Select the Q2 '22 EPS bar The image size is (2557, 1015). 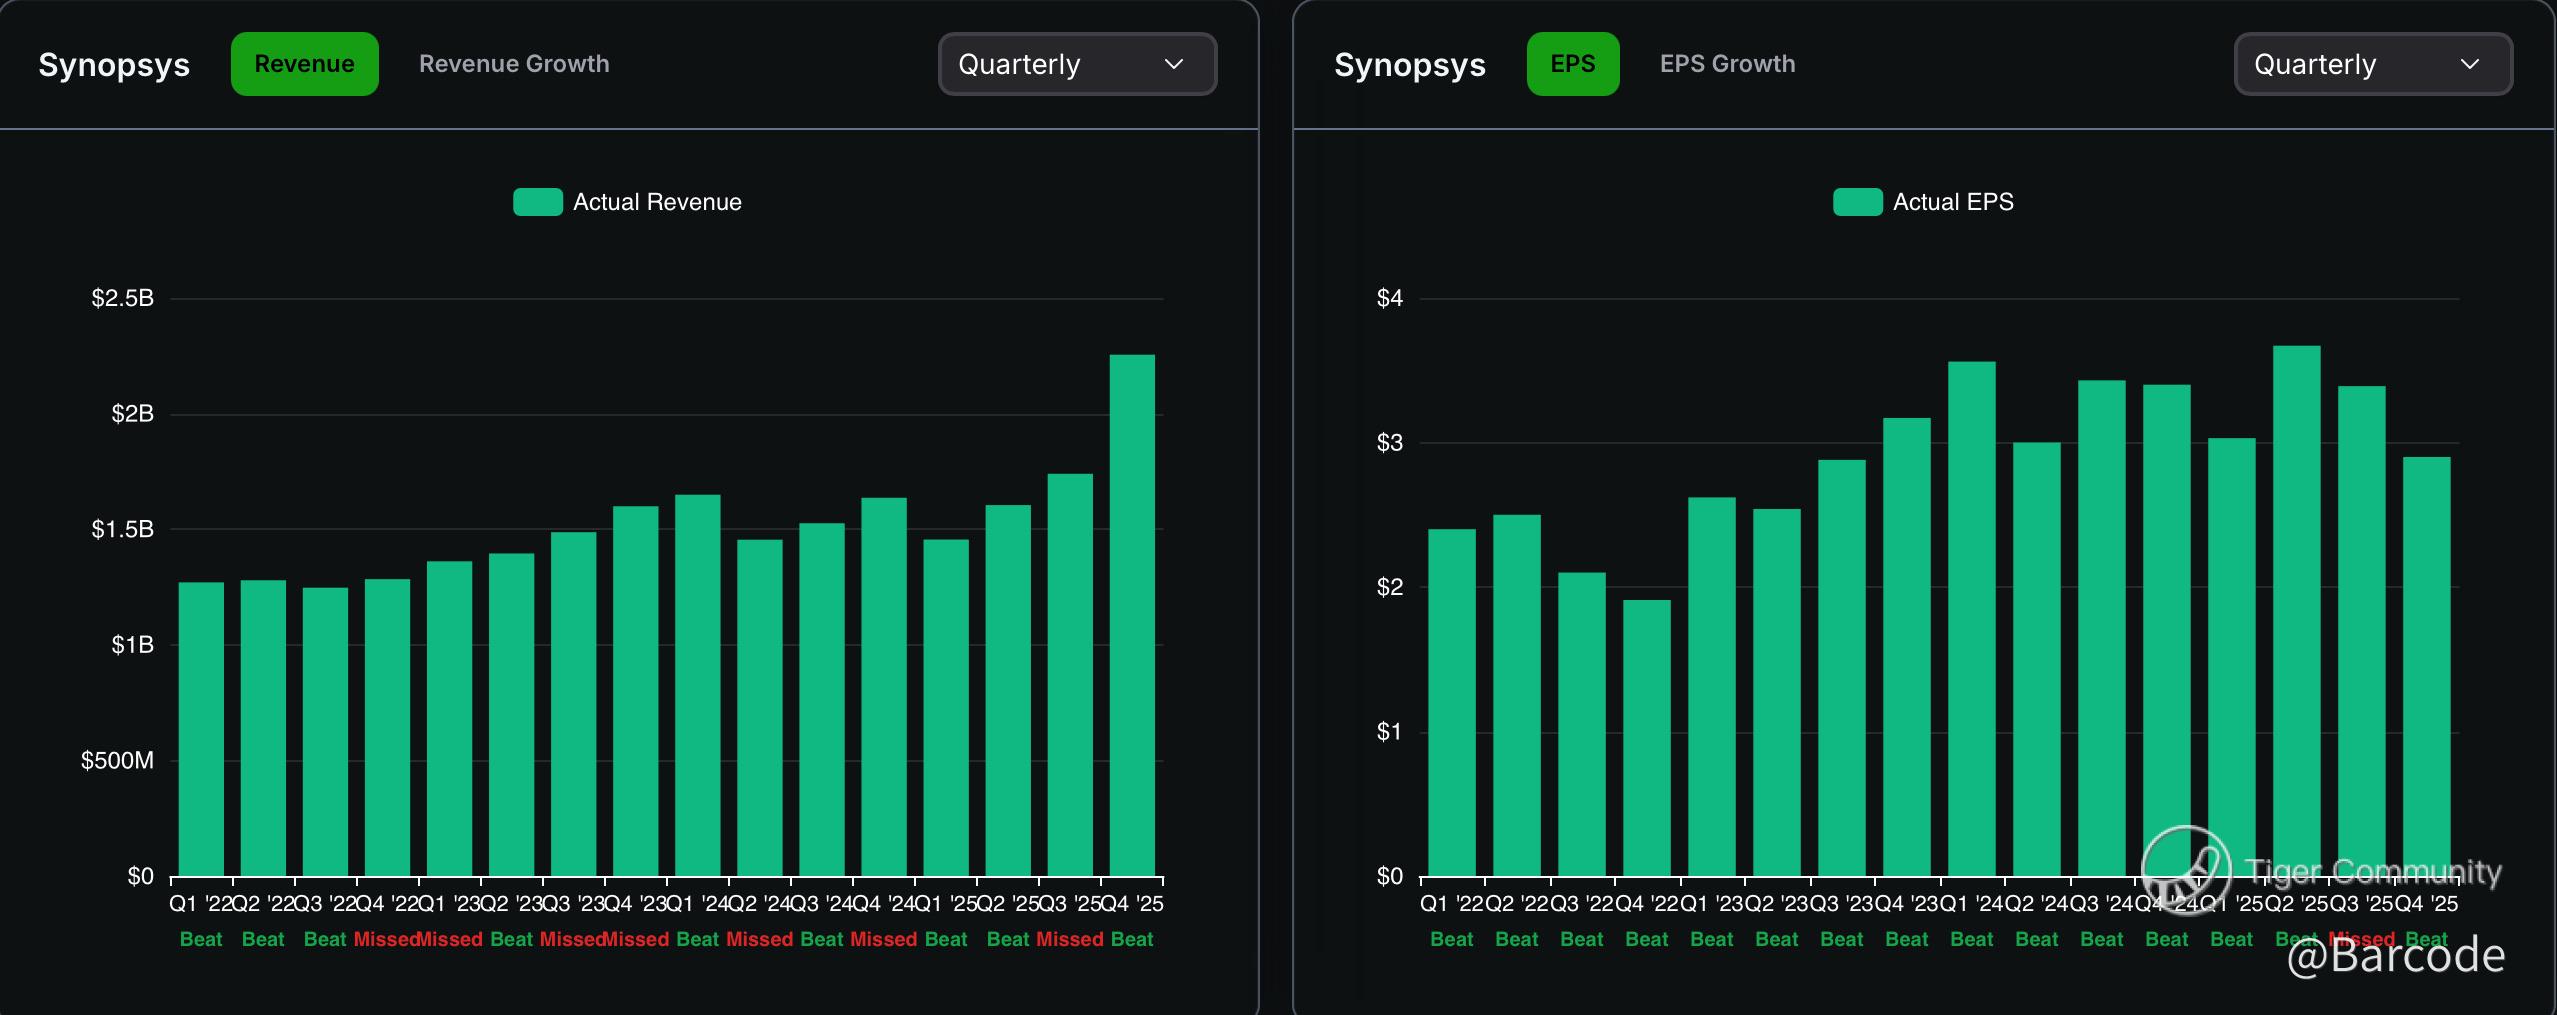pos(1517,695)
